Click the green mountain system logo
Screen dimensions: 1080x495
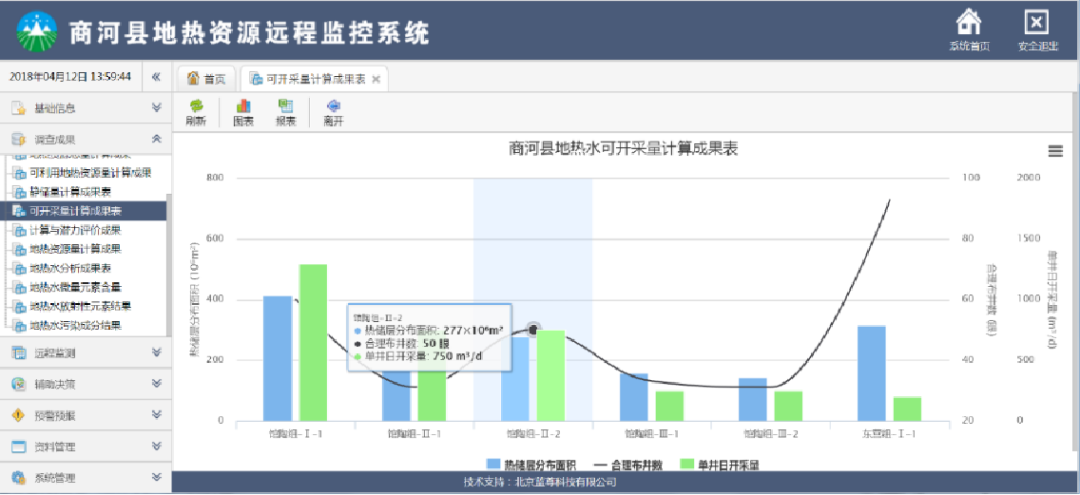click(37, 31)
